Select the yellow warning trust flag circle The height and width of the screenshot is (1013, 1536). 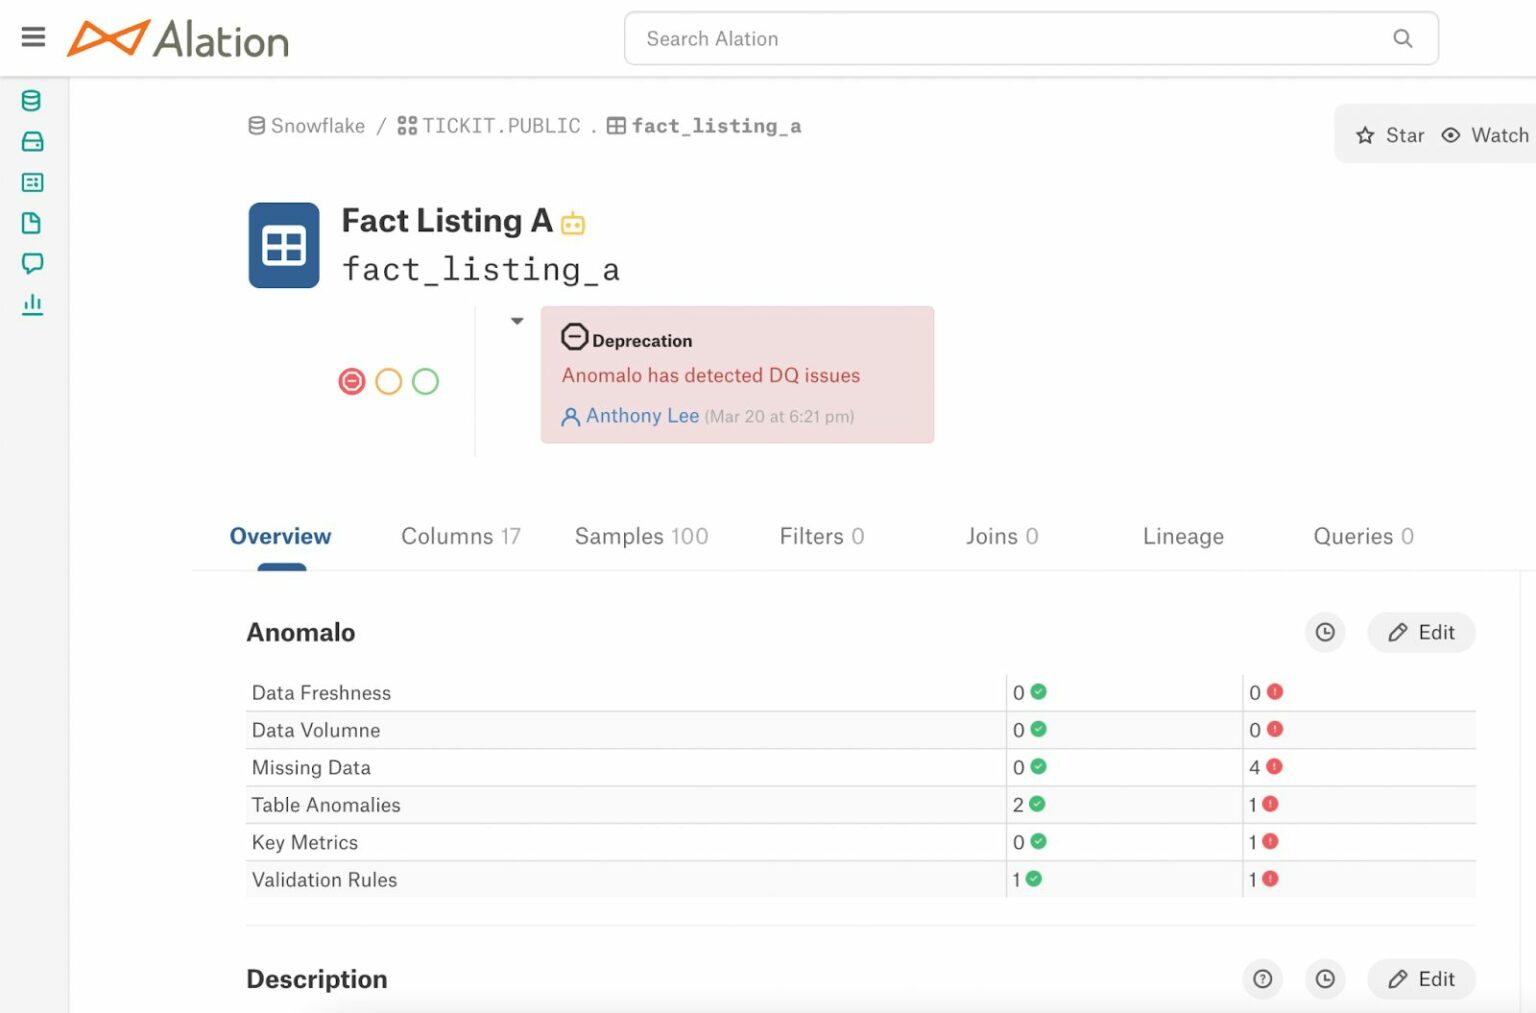coord(389,381)
